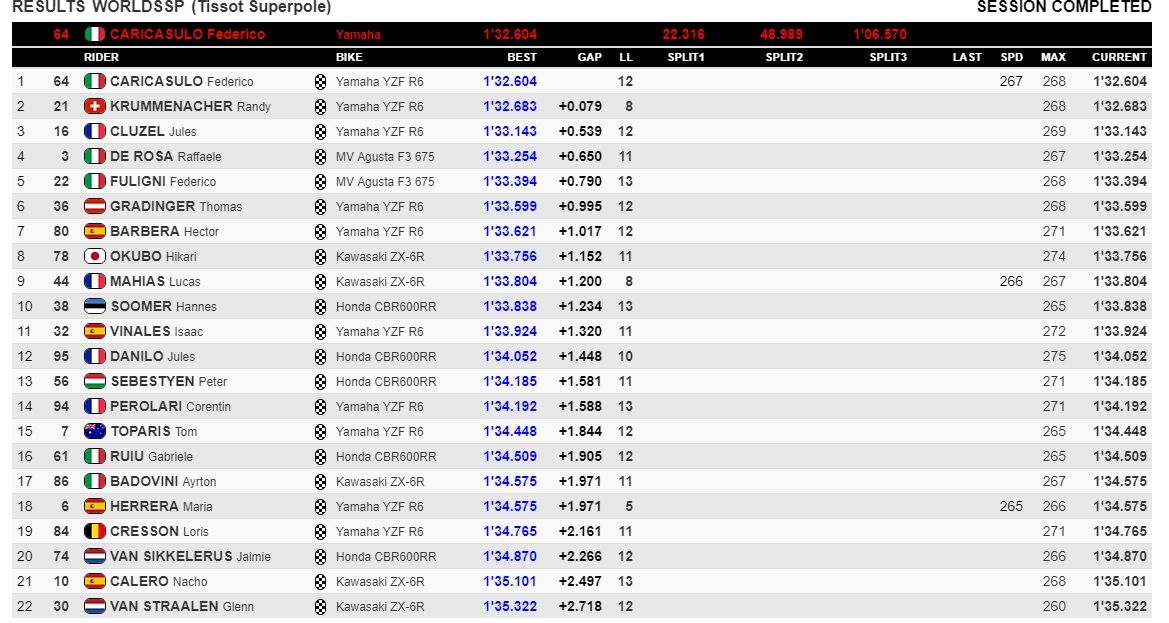The image size is (1169, 623).
Task: Click the checkered flag icon in PEROLARI's row
Action: point(321,407)
